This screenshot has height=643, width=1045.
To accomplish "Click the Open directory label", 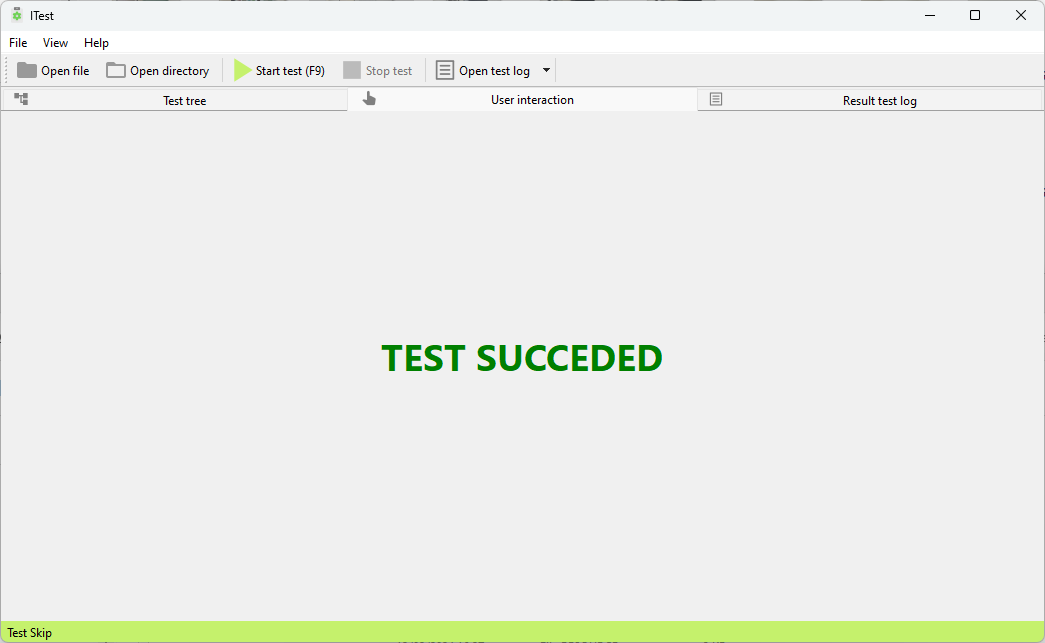I will pos(169,71).
